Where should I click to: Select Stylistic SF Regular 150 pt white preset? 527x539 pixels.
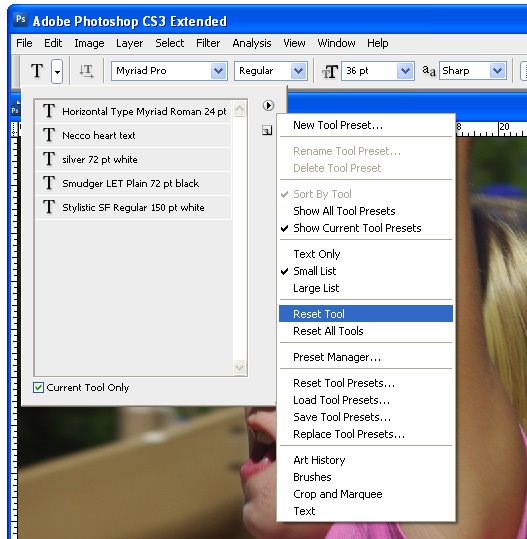pyautogui.click(x=133, y=208)
